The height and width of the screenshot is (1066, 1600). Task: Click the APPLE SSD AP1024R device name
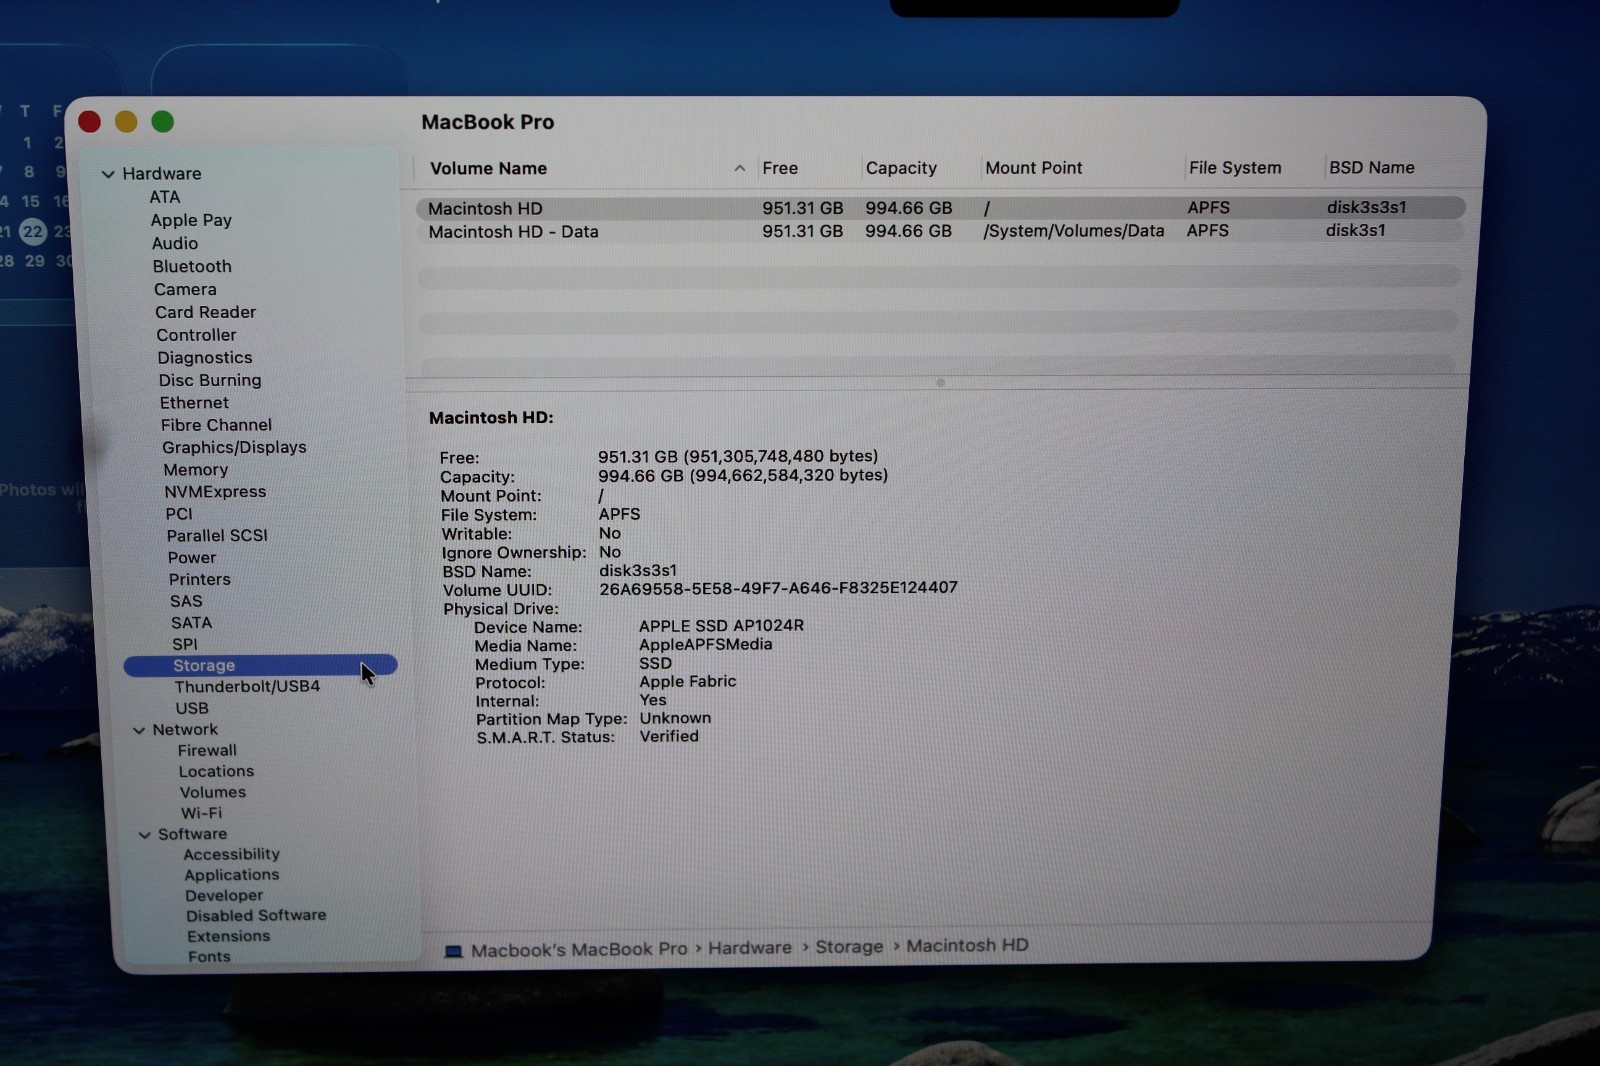pos(721,625)
